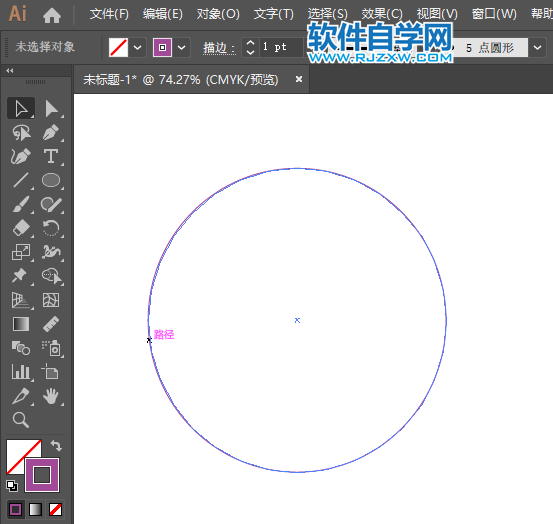The image size is (553, 524).
Task: Select the Pen tool
Action: (51, 132)
